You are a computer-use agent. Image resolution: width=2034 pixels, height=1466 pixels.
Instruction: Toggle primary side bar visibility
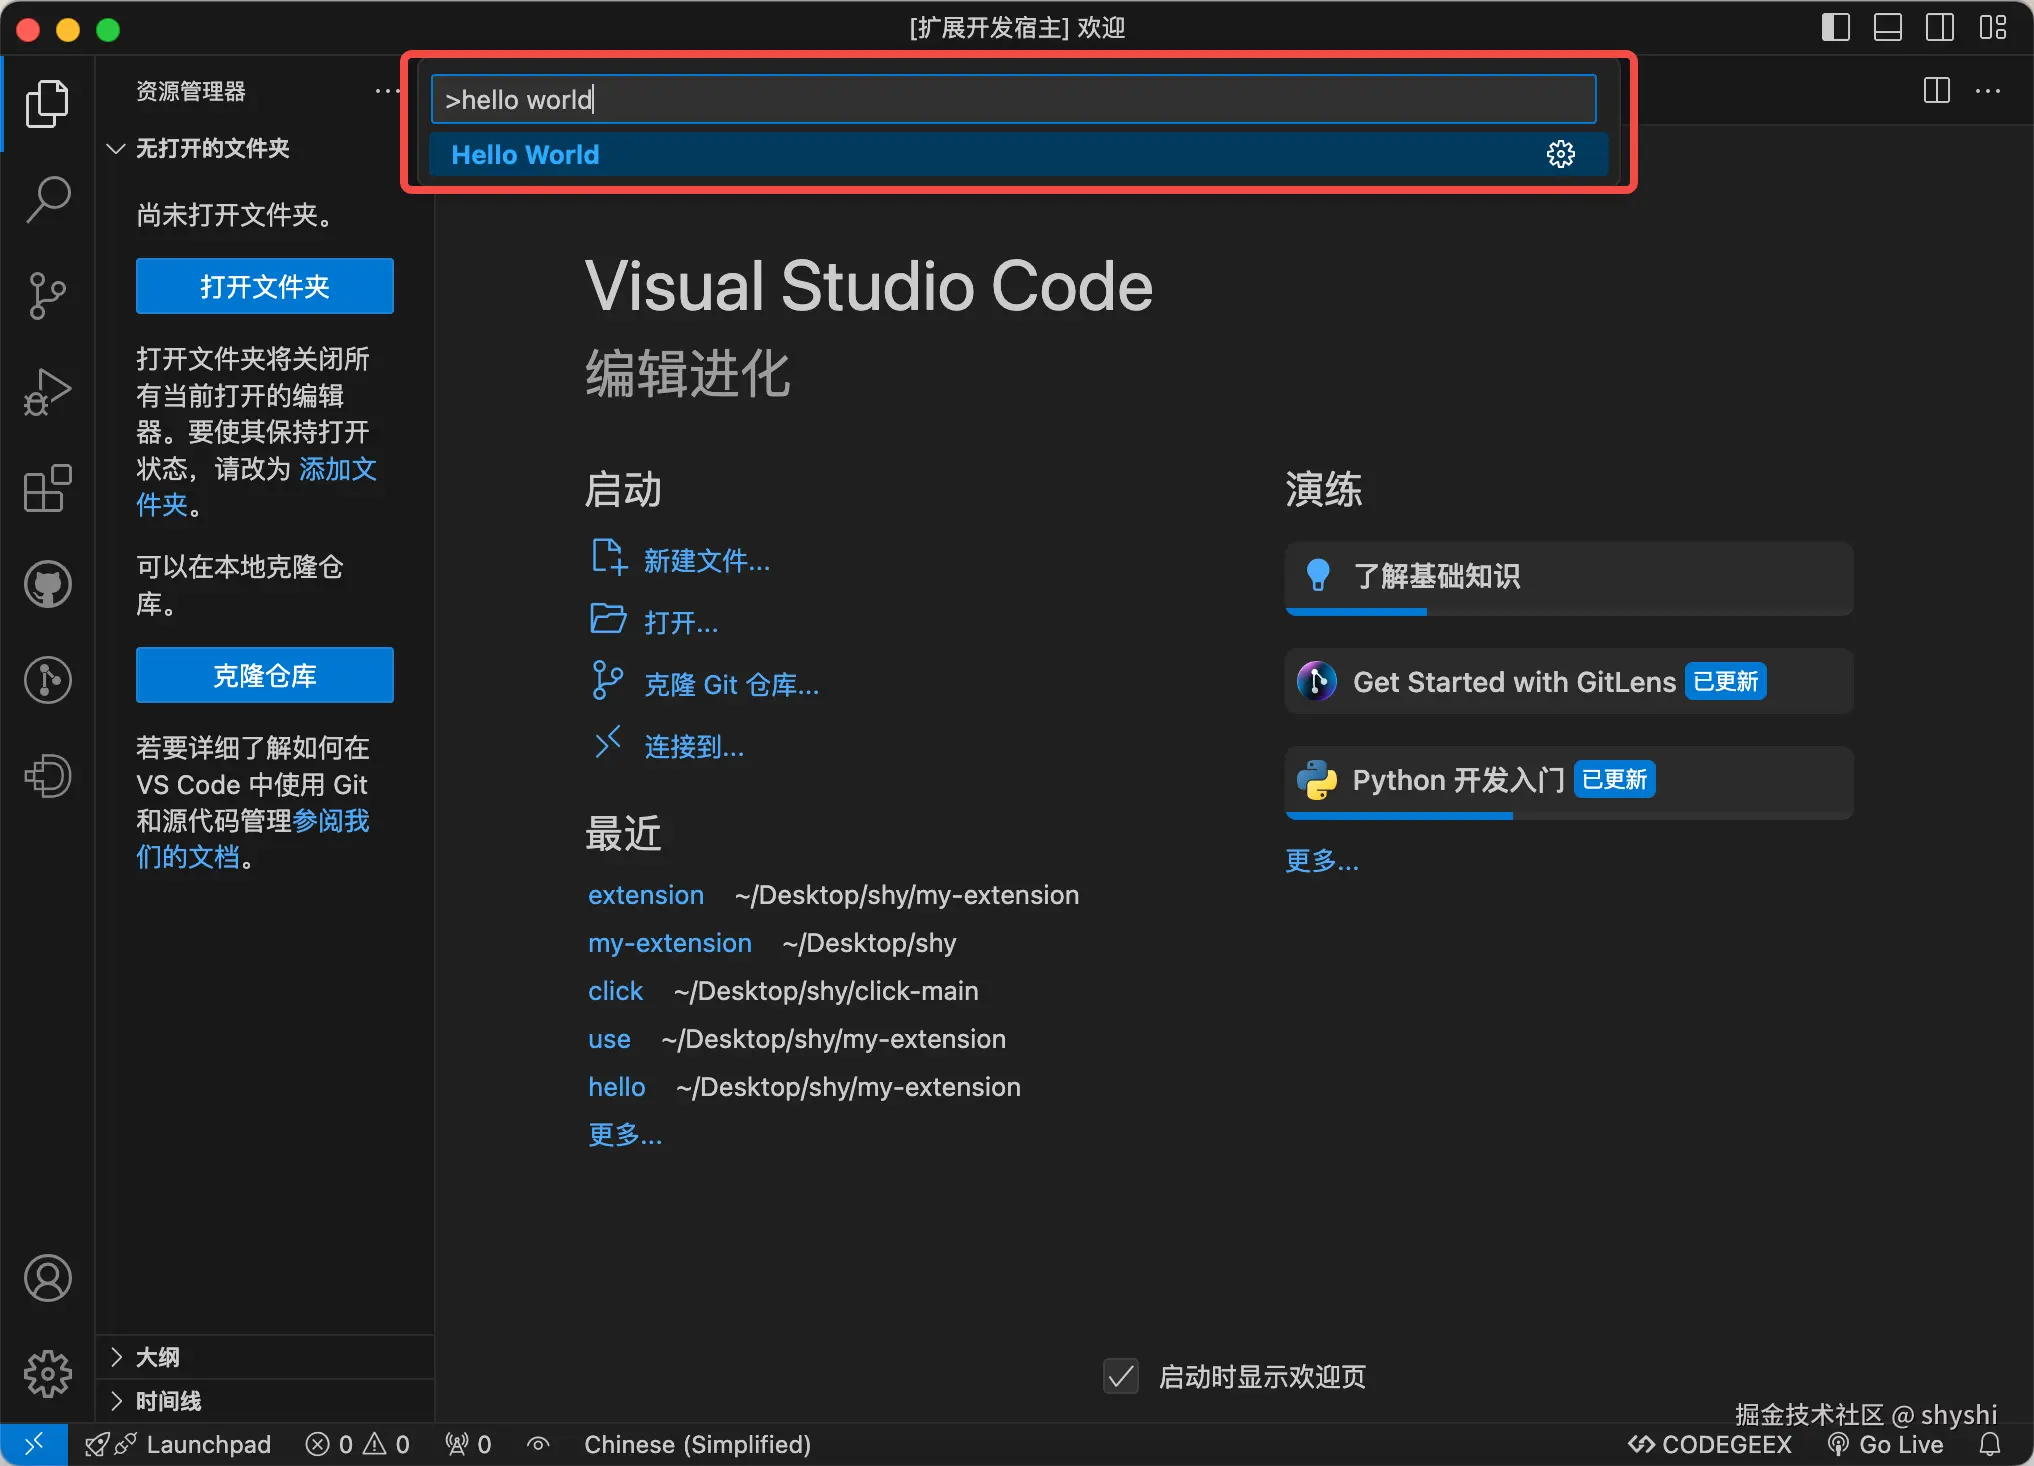[1835, 27]
